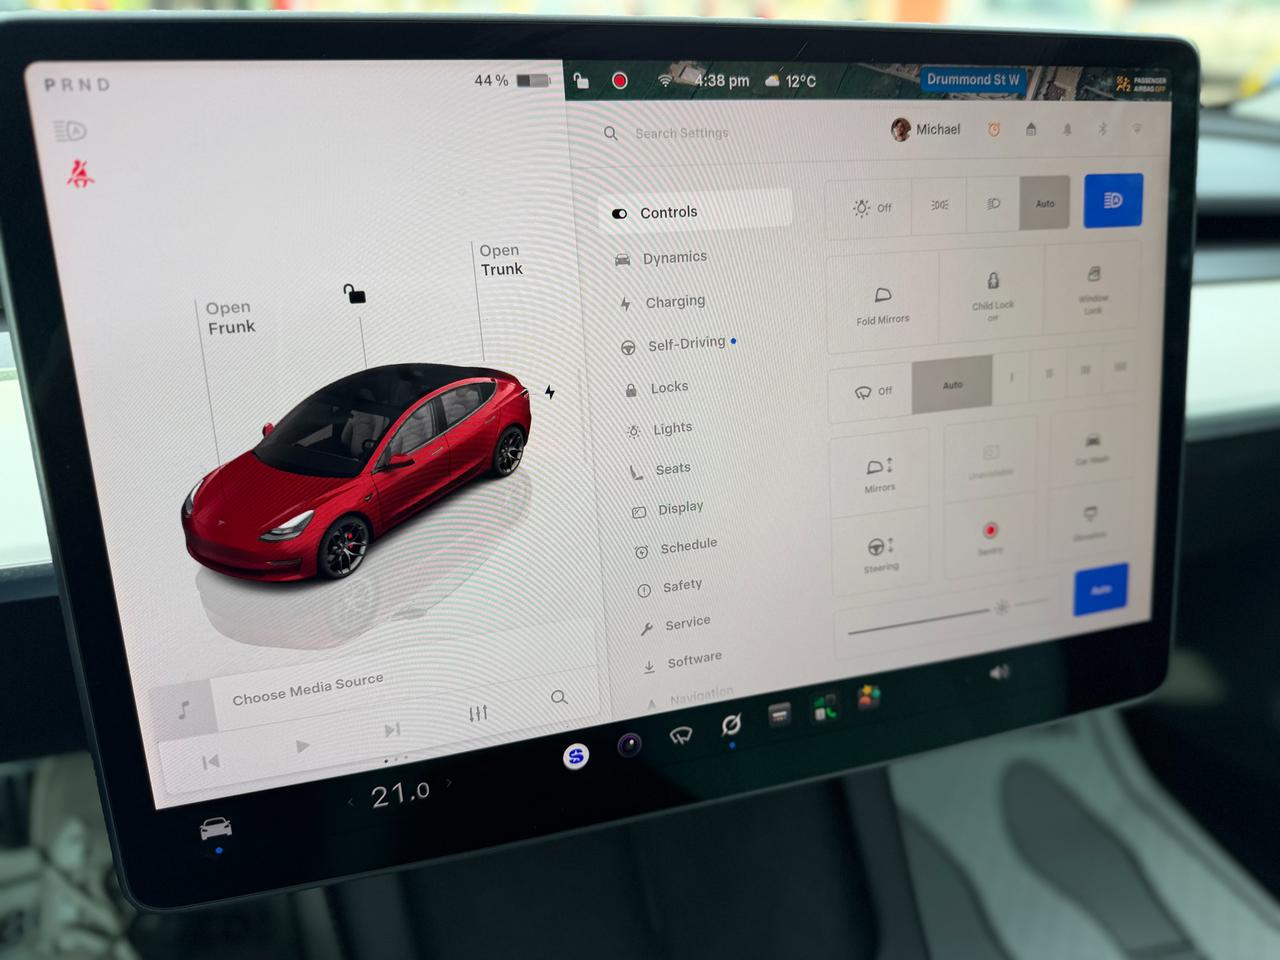Turn exterior lights Off
This screenshot has height=960, width=1280.
(870, 207)
